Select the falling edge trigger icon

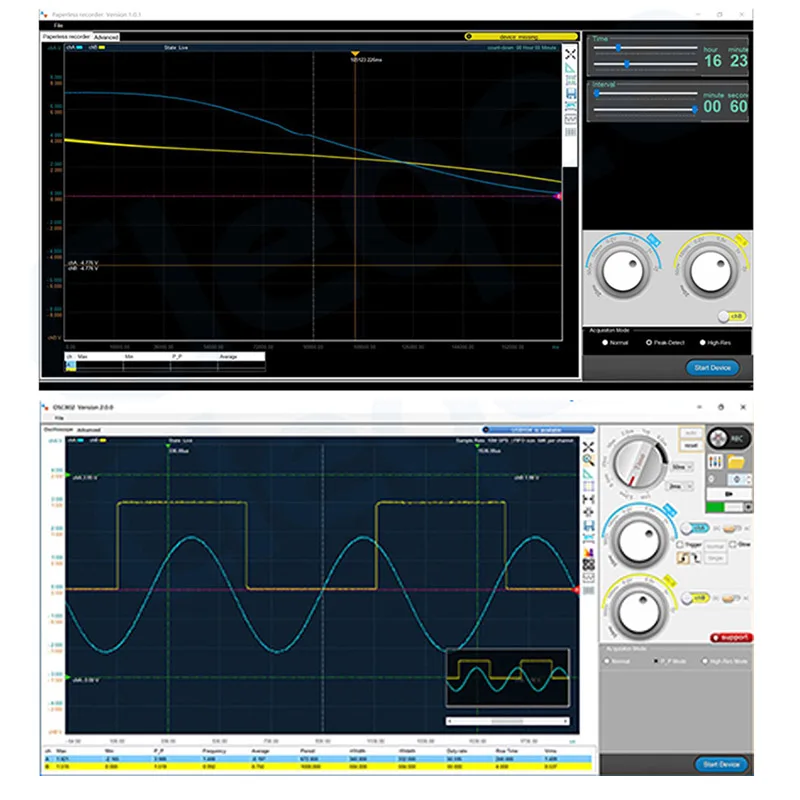[x=697, y=558]
